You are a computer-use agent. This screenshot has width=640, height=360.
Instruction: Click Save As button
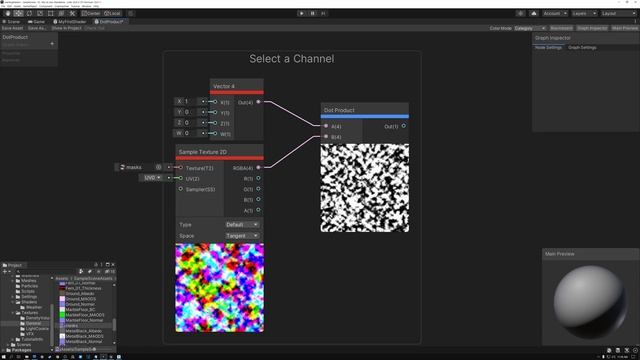tap(37, 28)
